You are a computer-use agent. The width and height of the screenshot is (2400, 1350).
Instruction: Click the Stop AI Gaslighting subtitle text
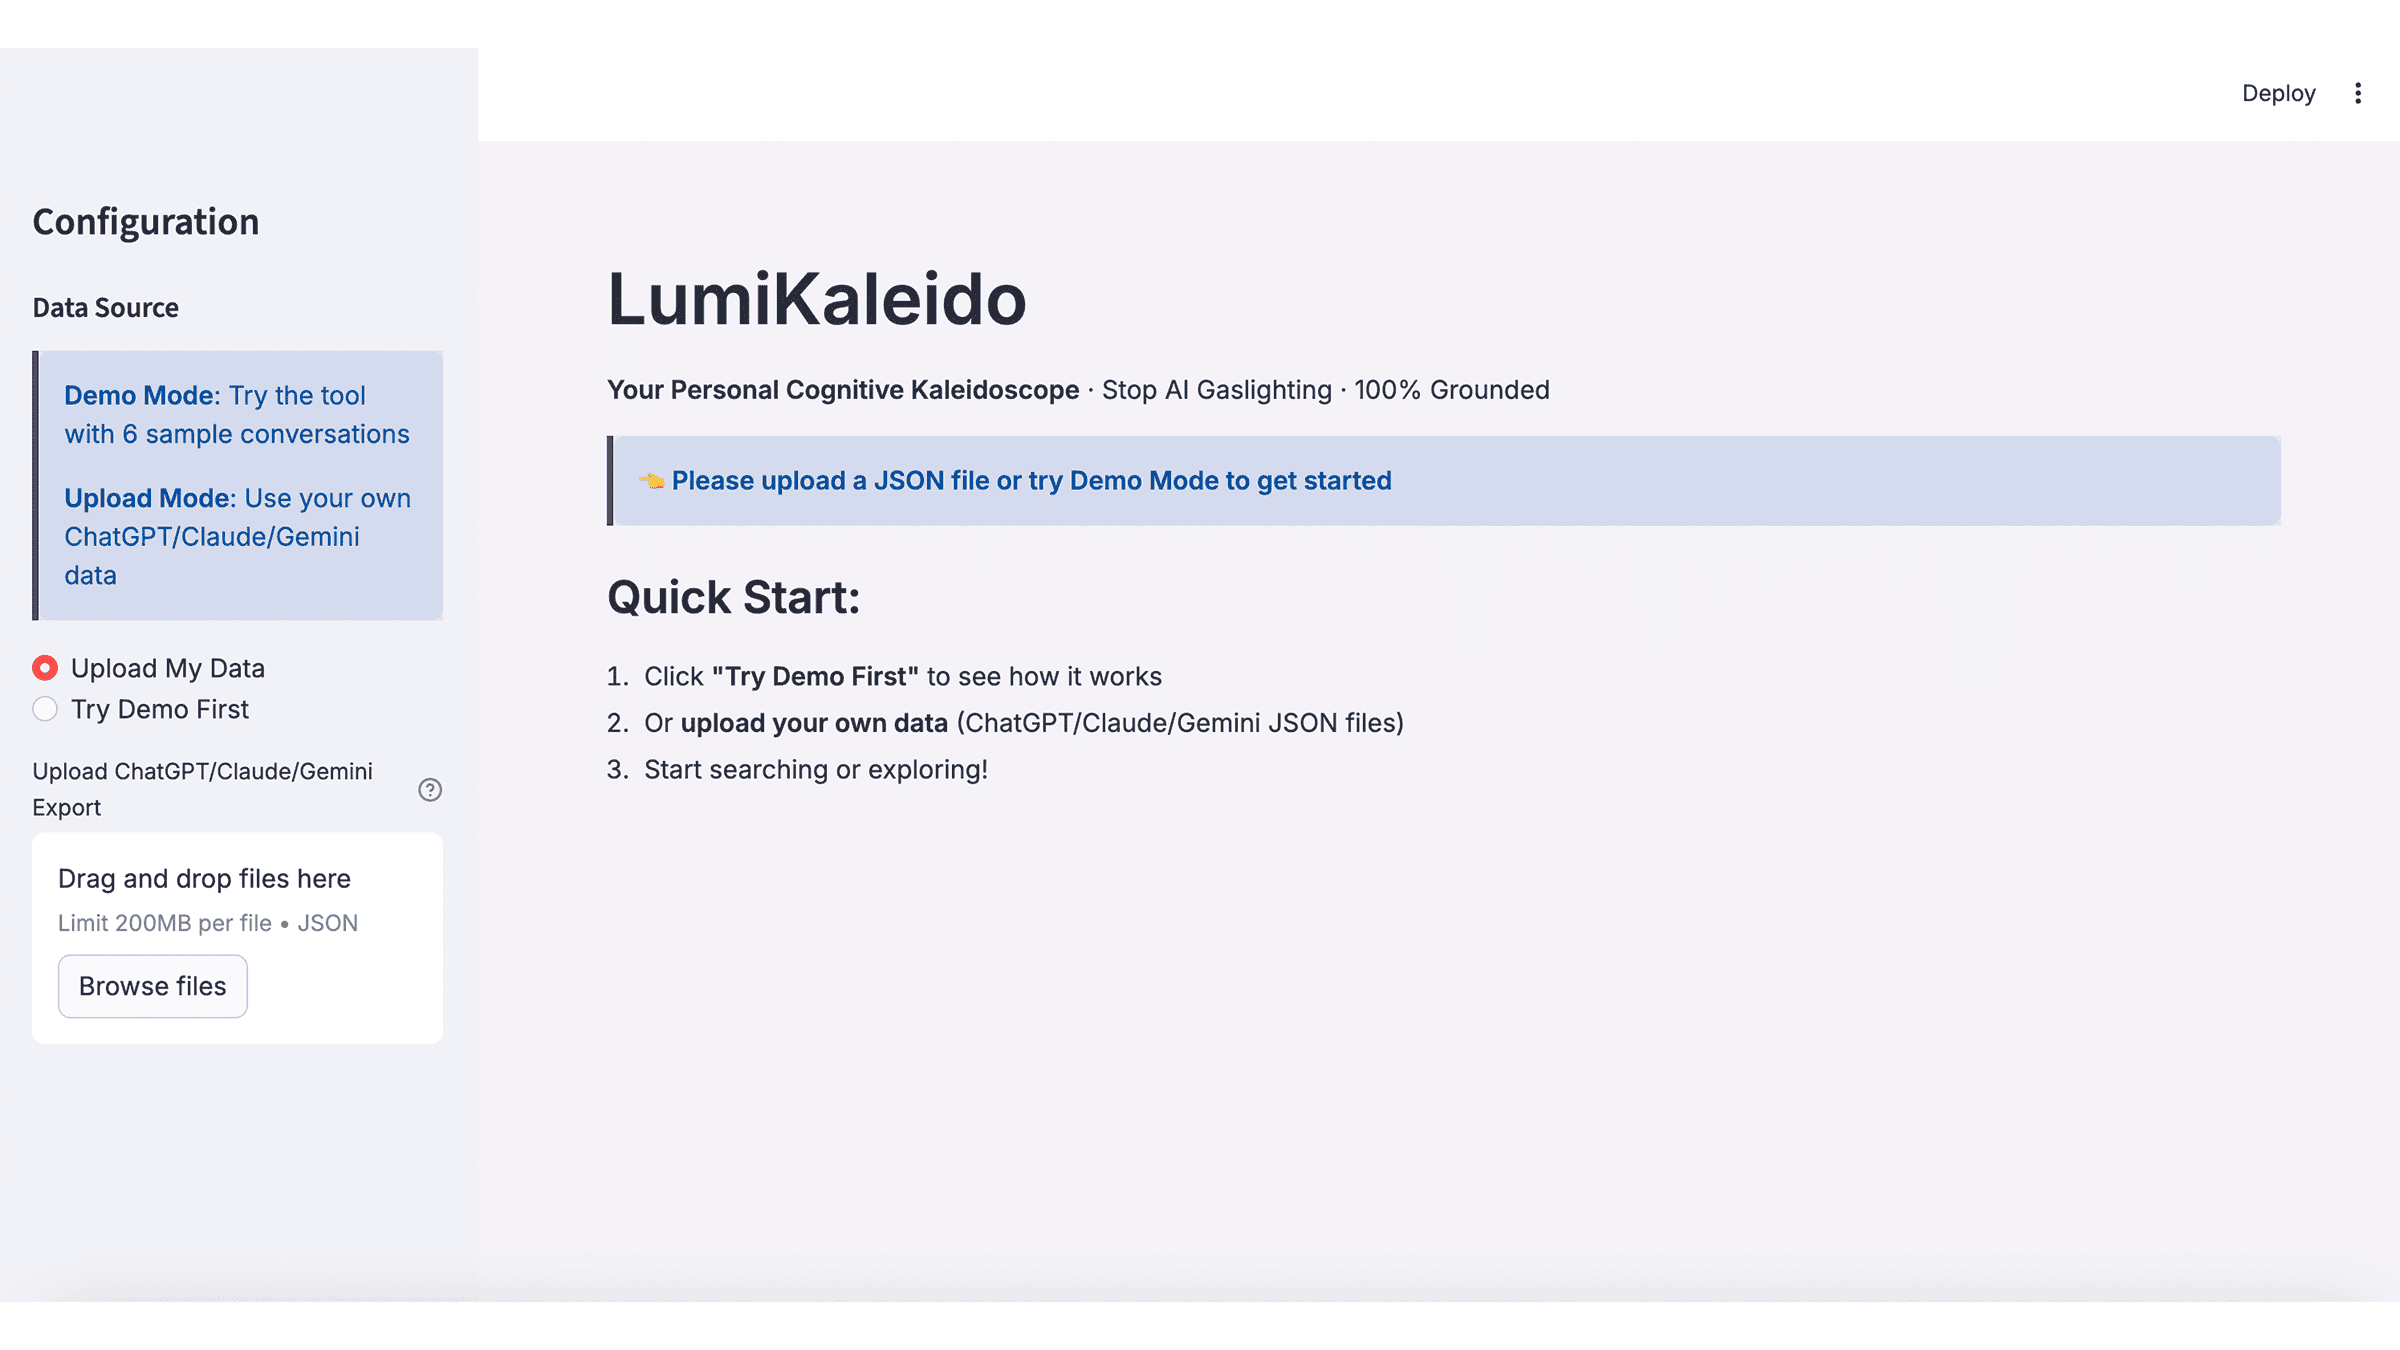(1215, 390)
